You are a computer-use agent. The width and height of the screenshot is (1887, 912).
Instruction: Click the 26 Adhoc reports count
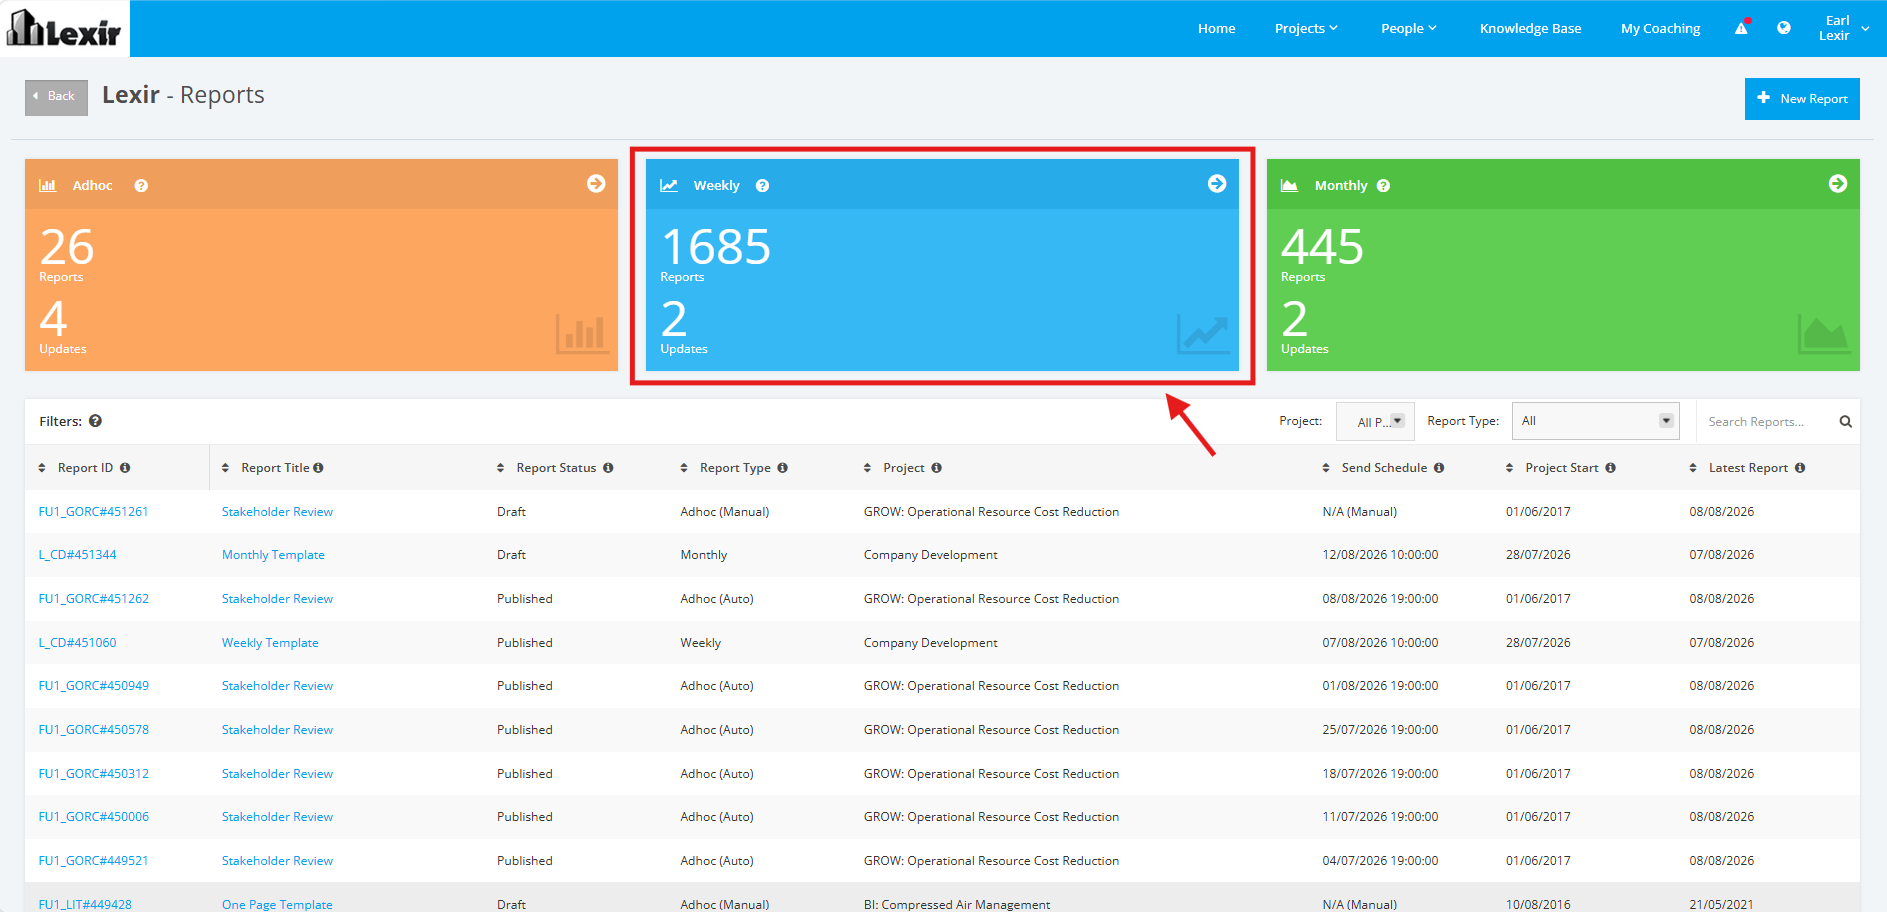click(67, 247)
